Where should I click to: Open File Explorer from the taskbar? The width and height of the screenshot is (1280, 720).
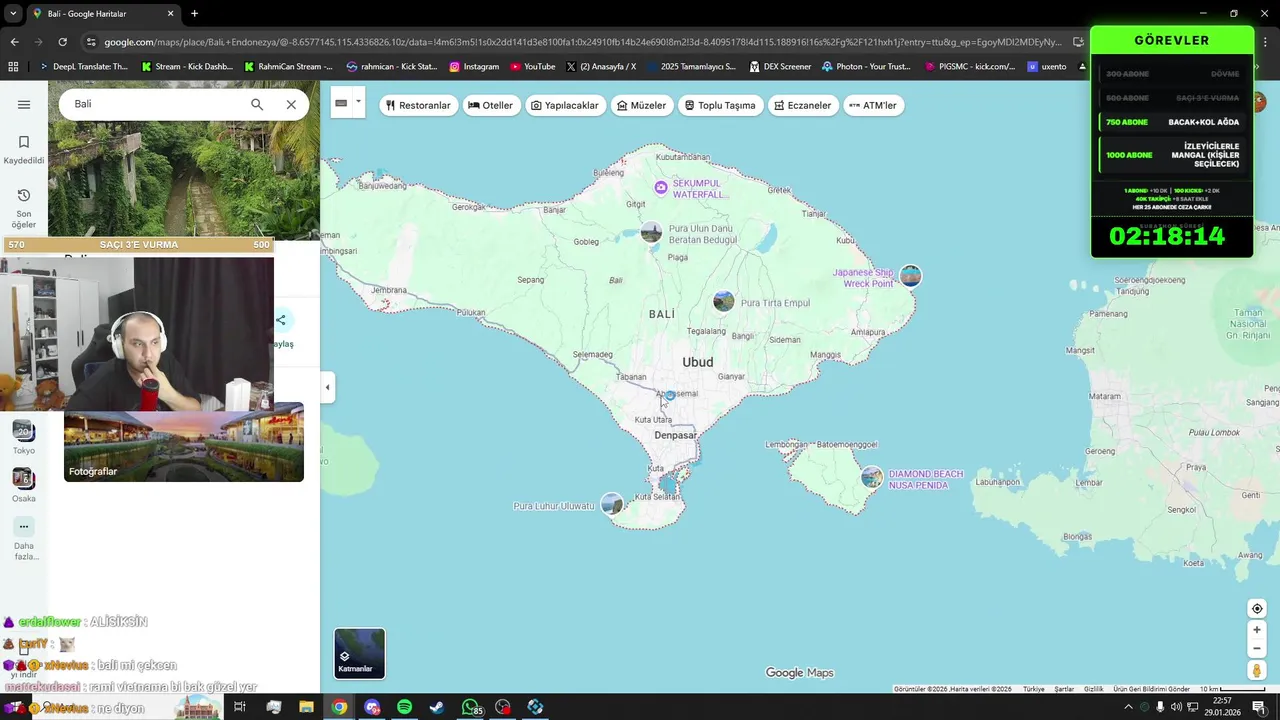pos(306,707)
